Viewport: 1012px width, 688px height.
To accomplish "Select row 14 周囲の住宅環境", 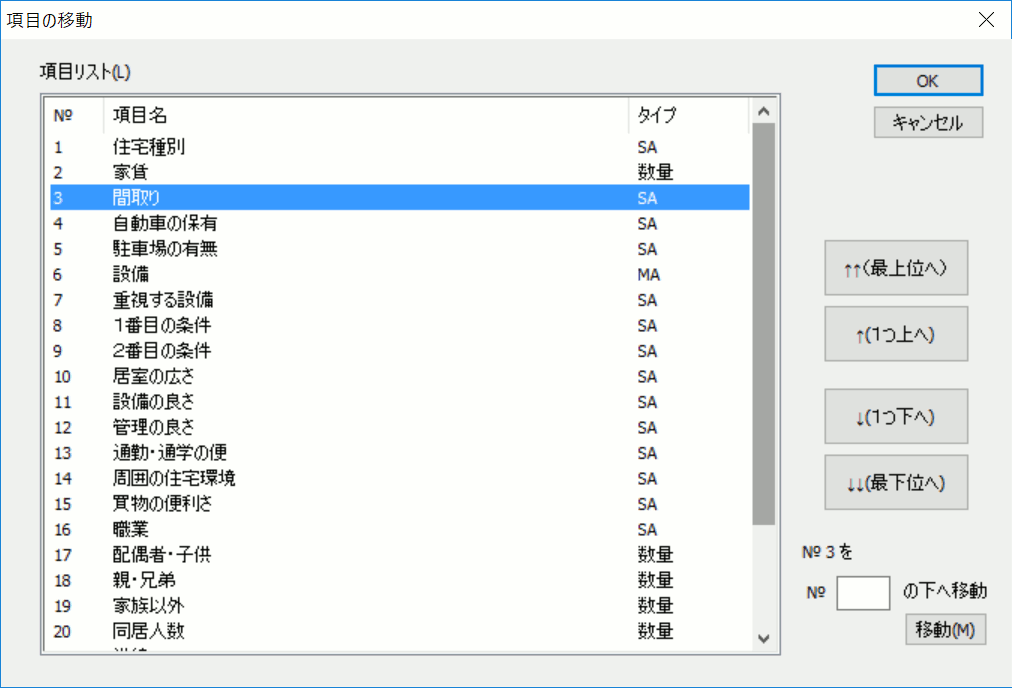I will click(x=400, y=478).
